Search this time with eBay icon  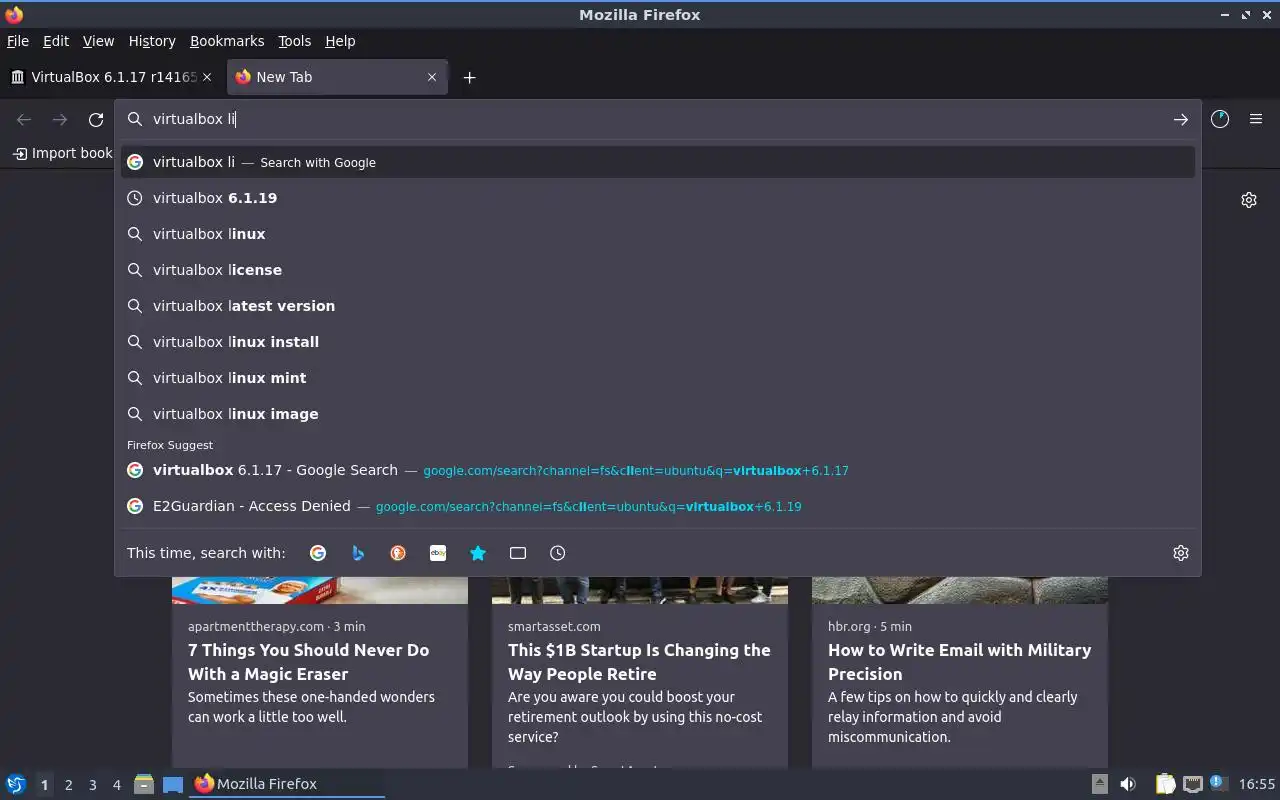438,553
